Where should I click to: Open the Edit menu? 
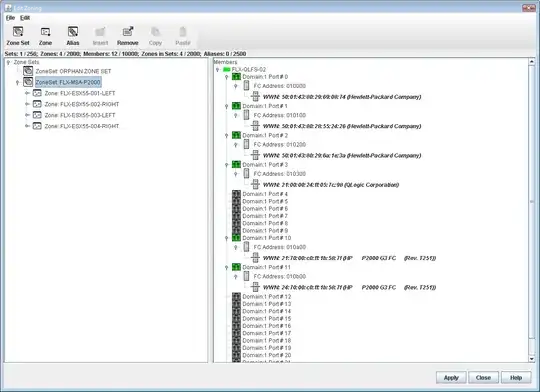click(x=25, y=18)
